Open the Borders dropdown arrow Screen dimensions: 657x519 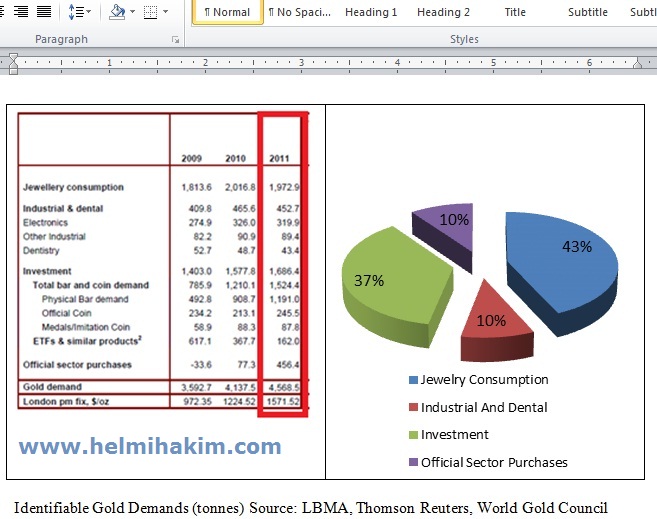pyautogui.click(x=166, y=12)
